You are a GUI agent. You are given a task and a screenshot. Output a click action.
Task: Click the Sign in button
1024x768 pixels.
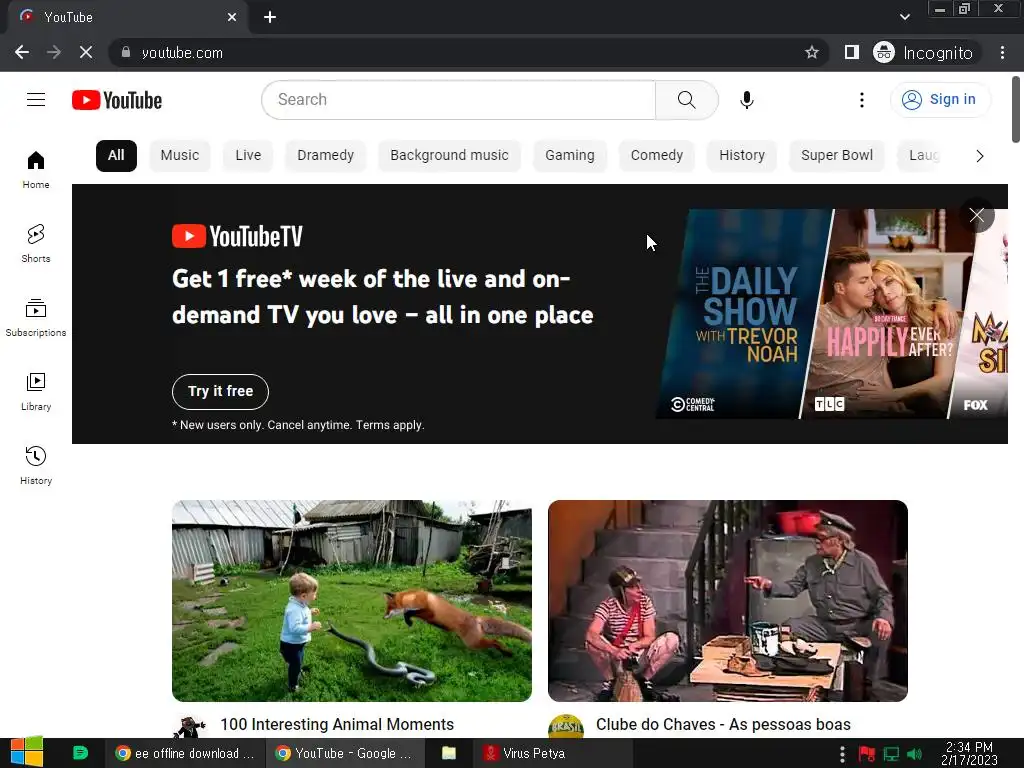(940, 99)
